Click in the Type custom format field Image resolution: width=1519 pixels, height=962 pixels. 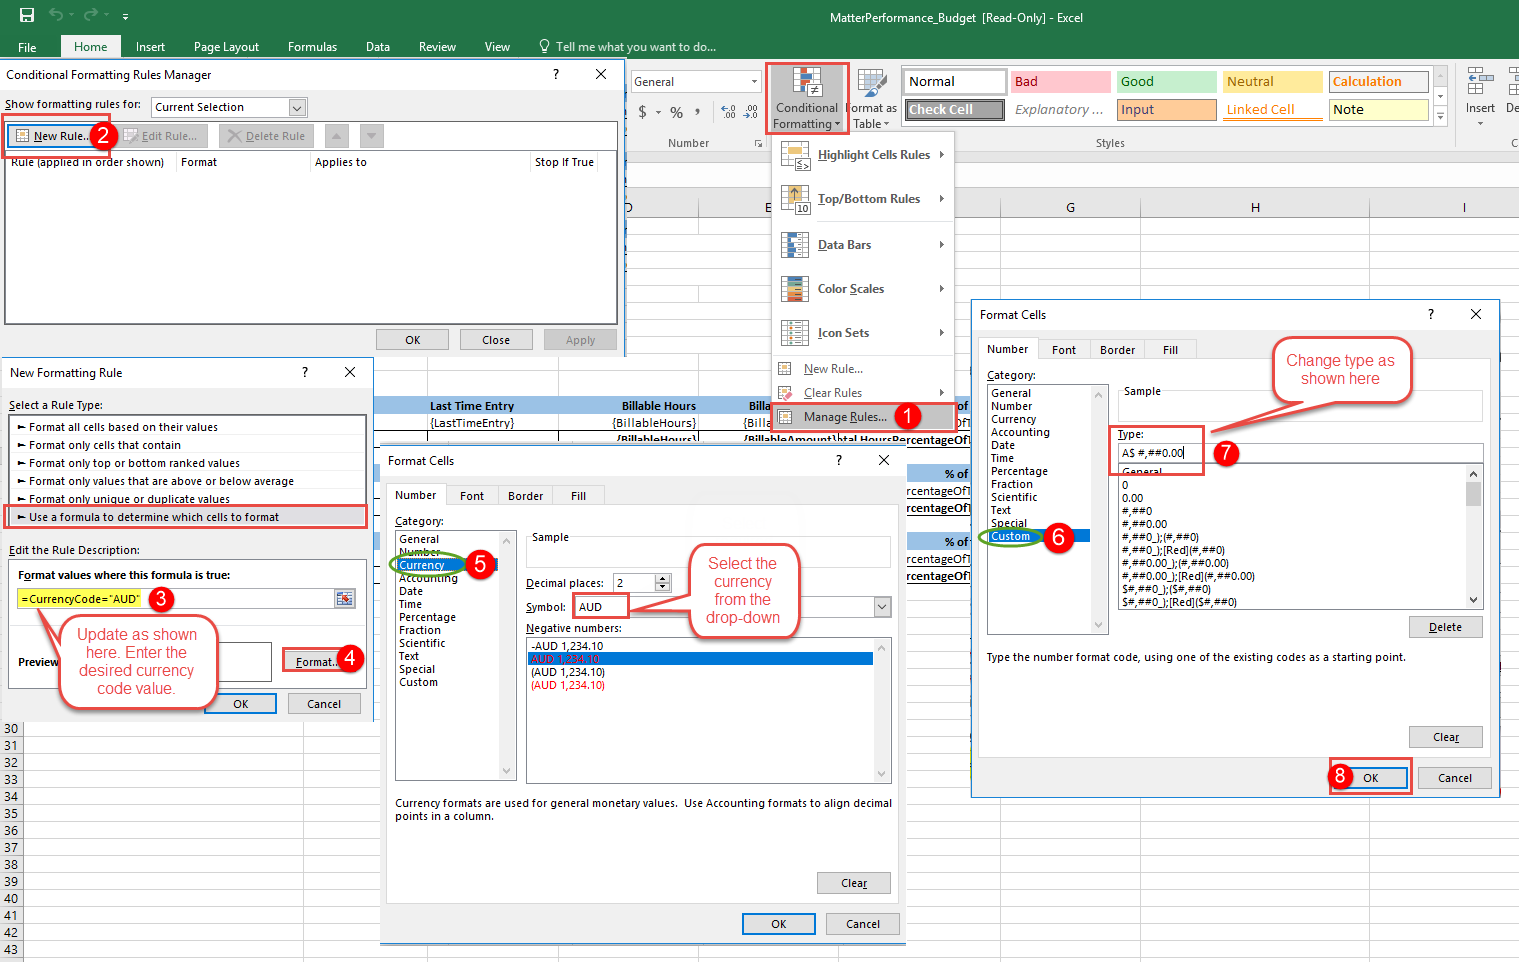click(1160, 453)
